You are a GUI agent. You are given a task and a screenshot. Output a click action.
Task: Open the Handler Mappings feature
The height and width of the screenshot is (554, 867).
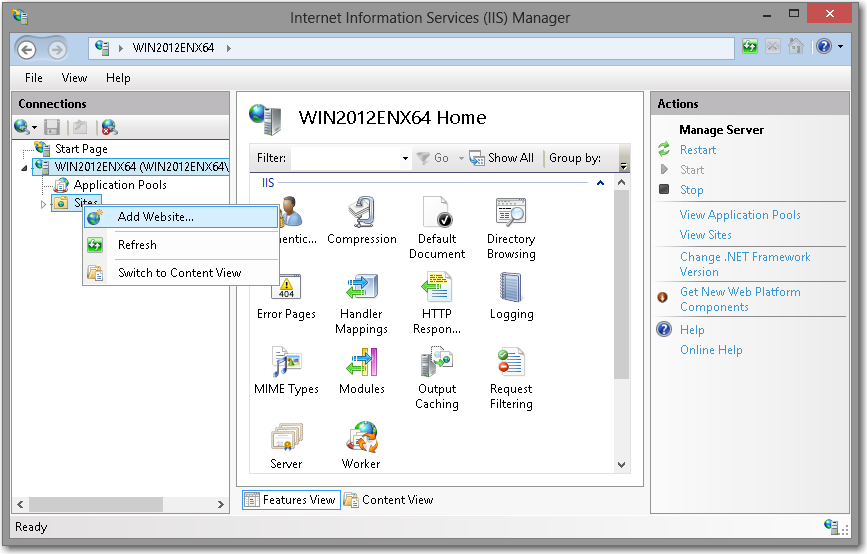361,304
